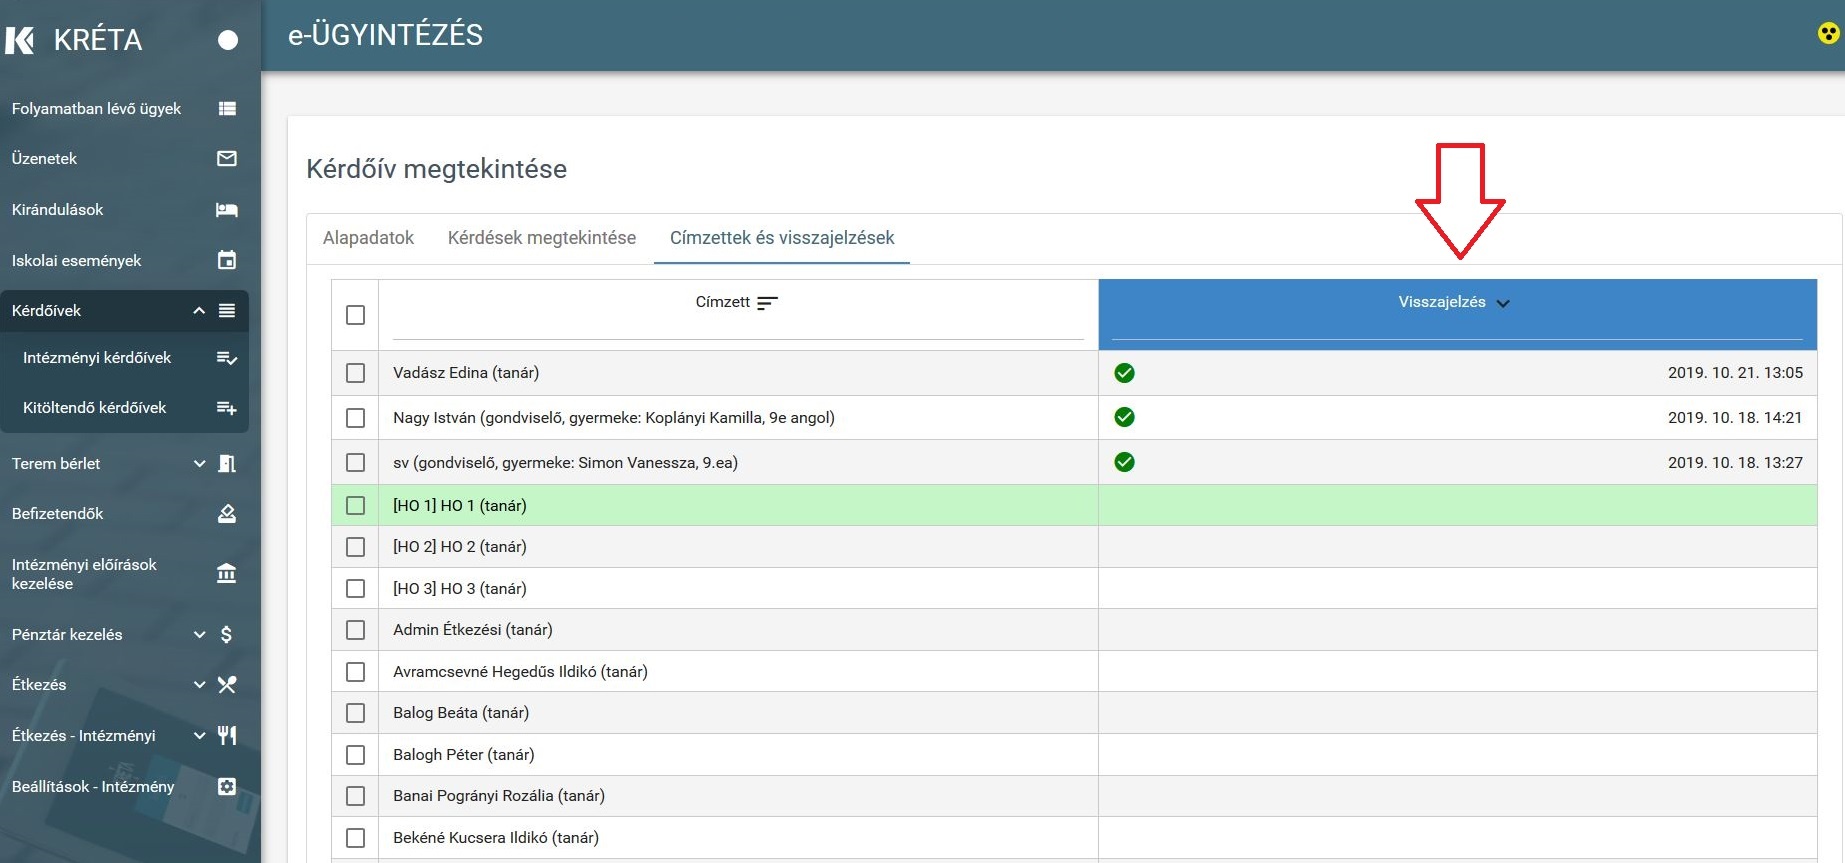This screenshot has width=1845, height=863.
Task: Check the box for sv gondviselő row
Action: tap(355, 463)
